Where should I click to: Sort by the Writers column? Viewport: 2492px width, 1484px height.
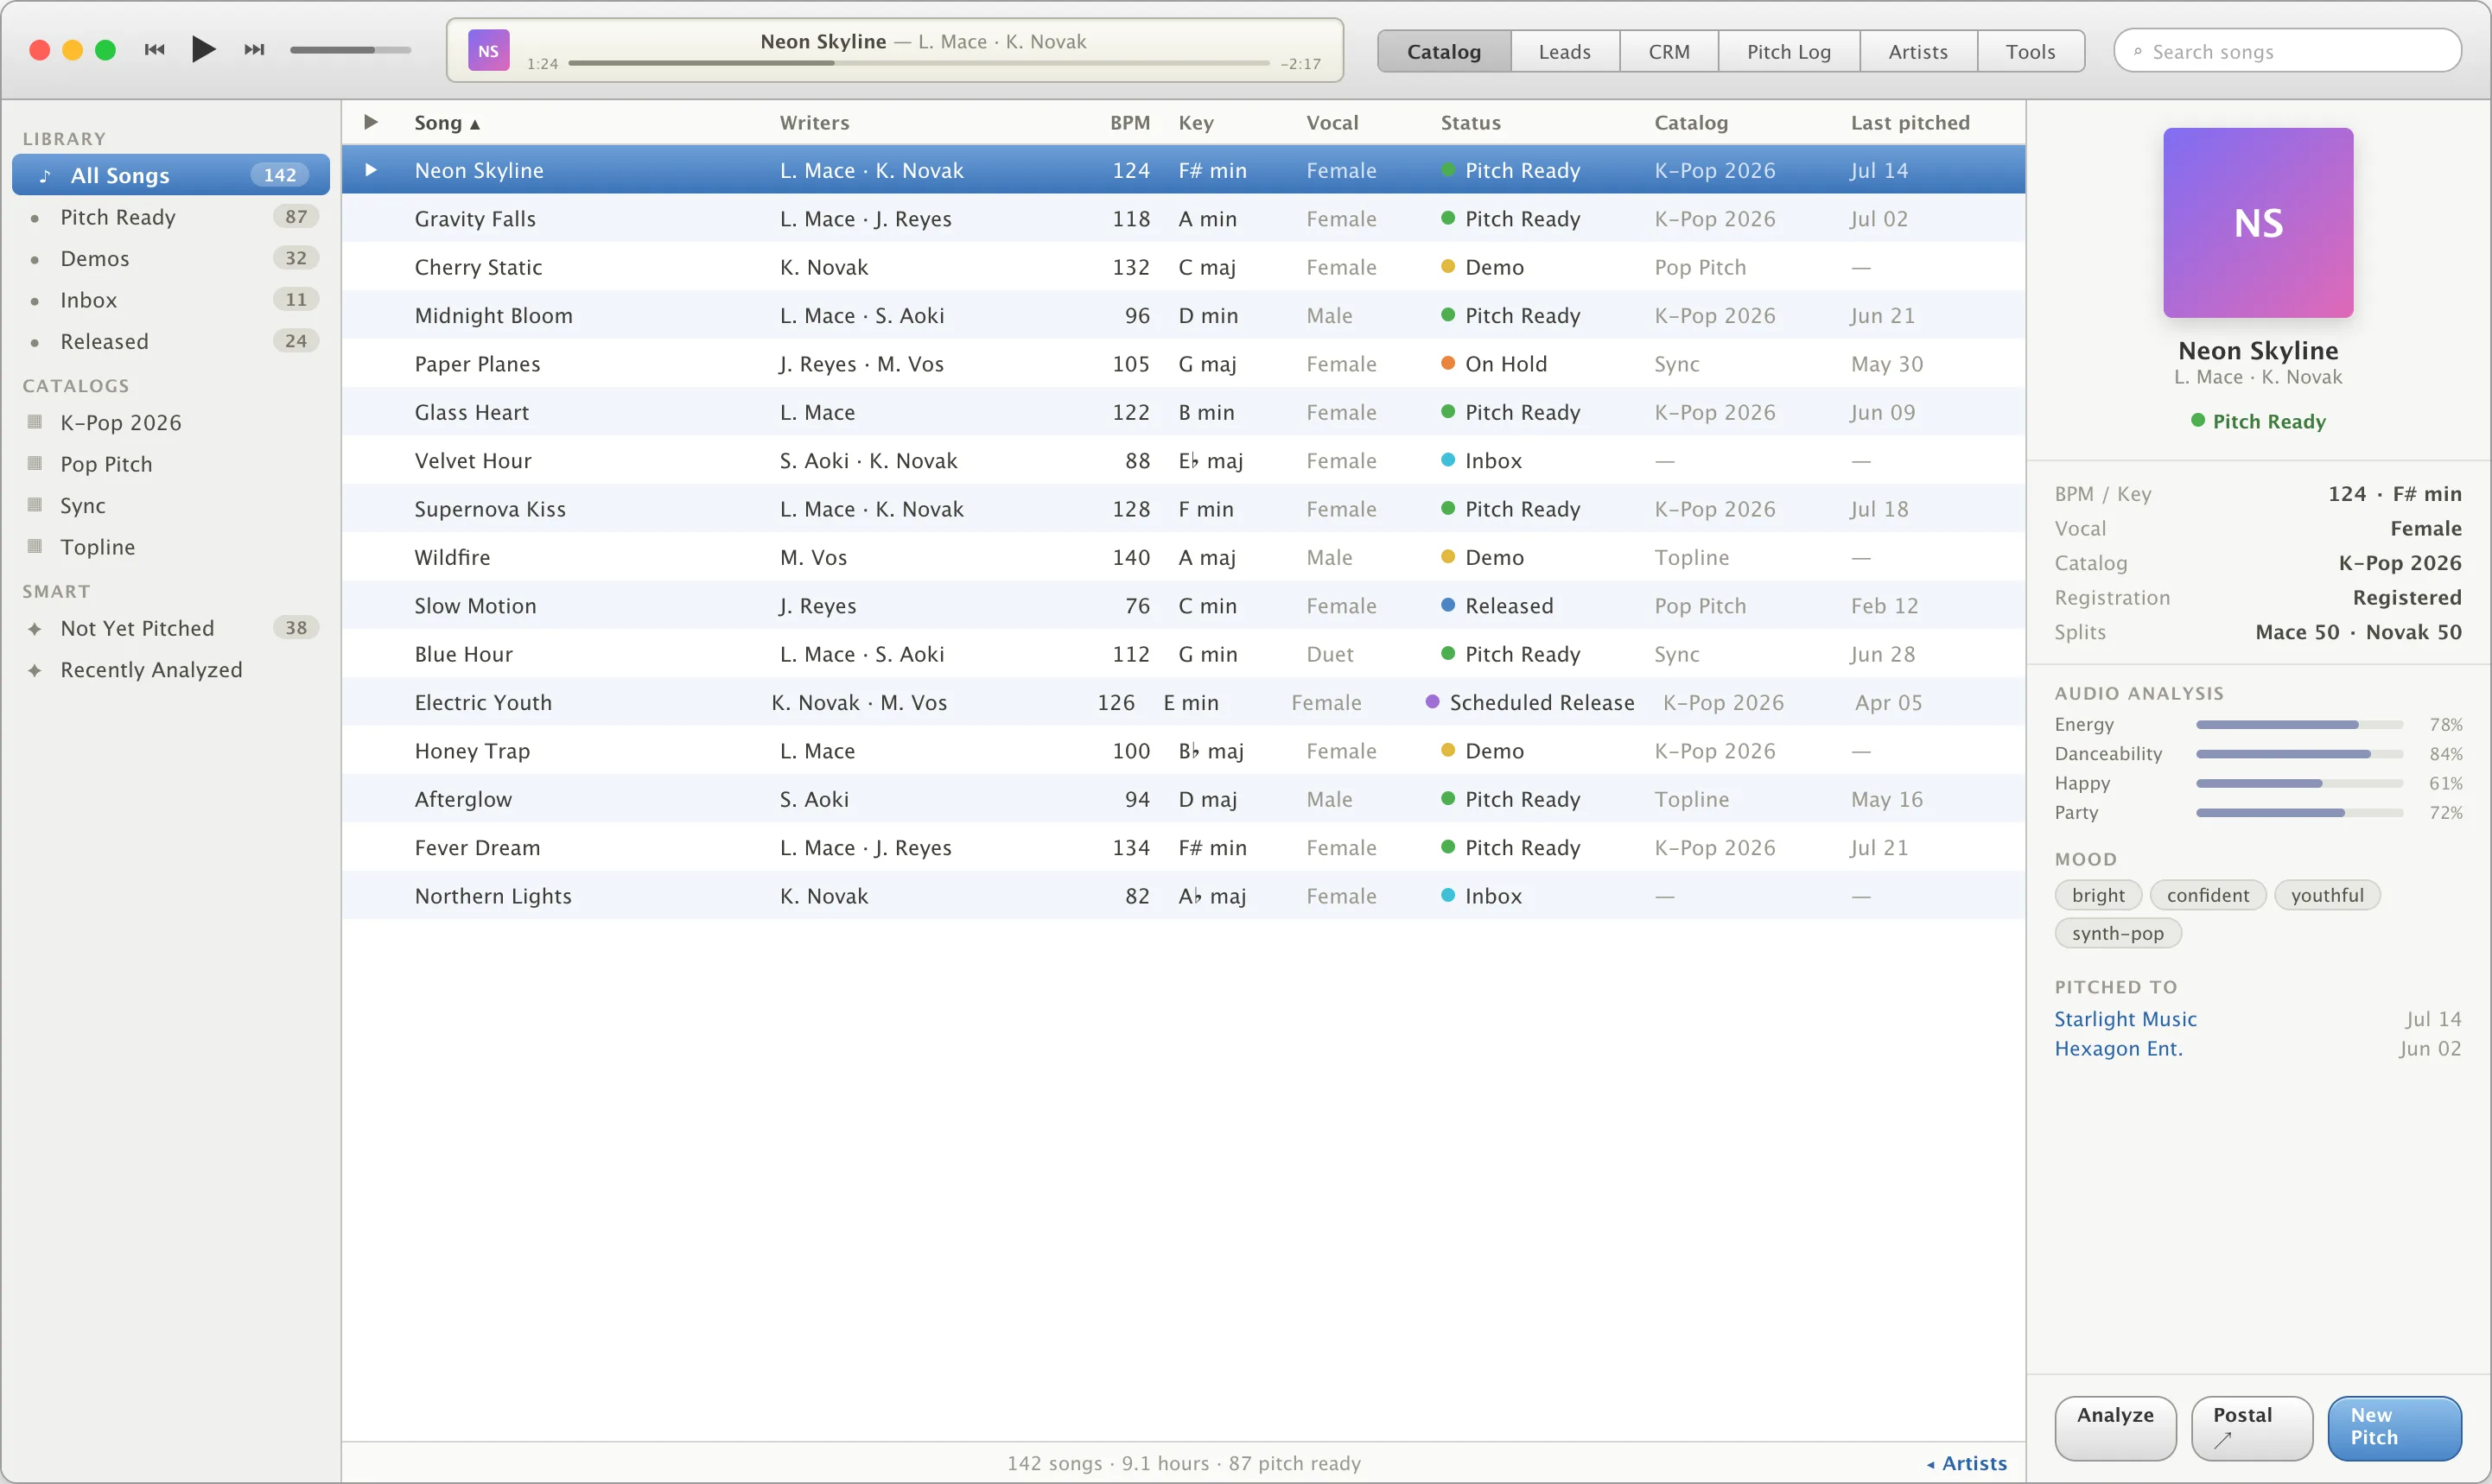[814, 123]
